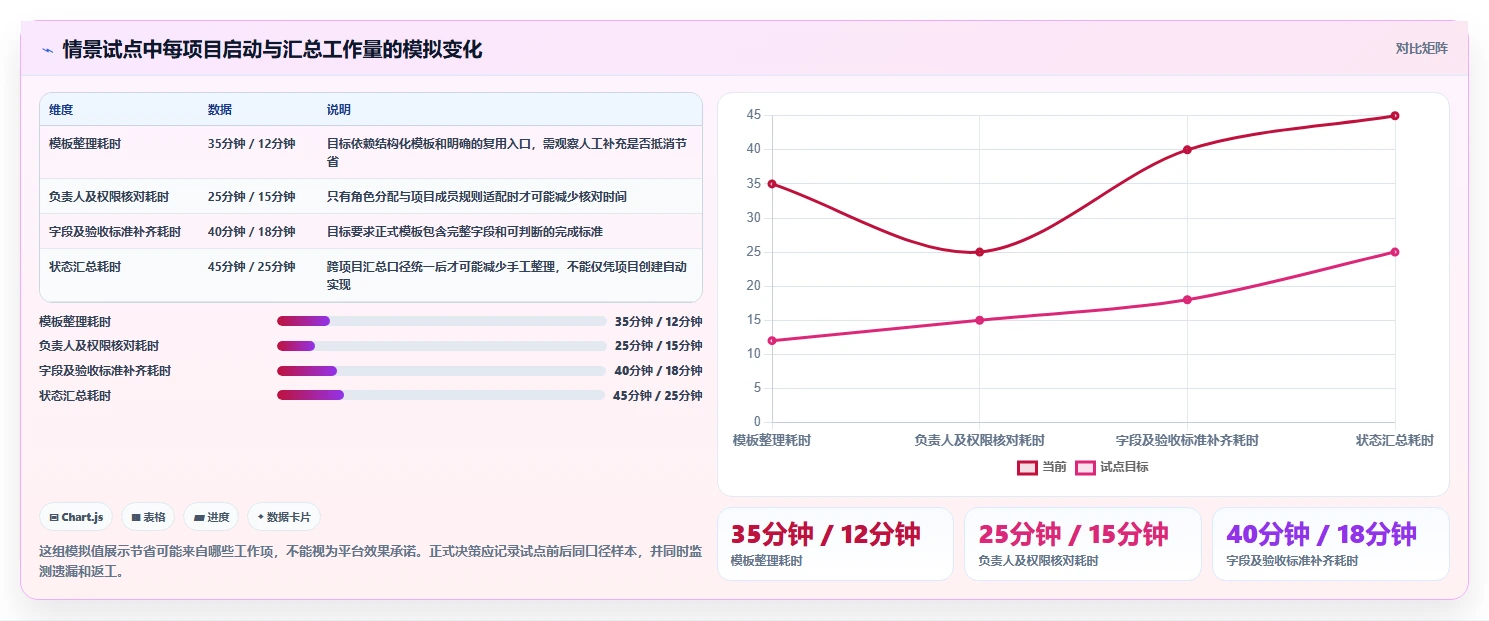
Task: Select the 维度 column header
Action: [x=119, y=110]
